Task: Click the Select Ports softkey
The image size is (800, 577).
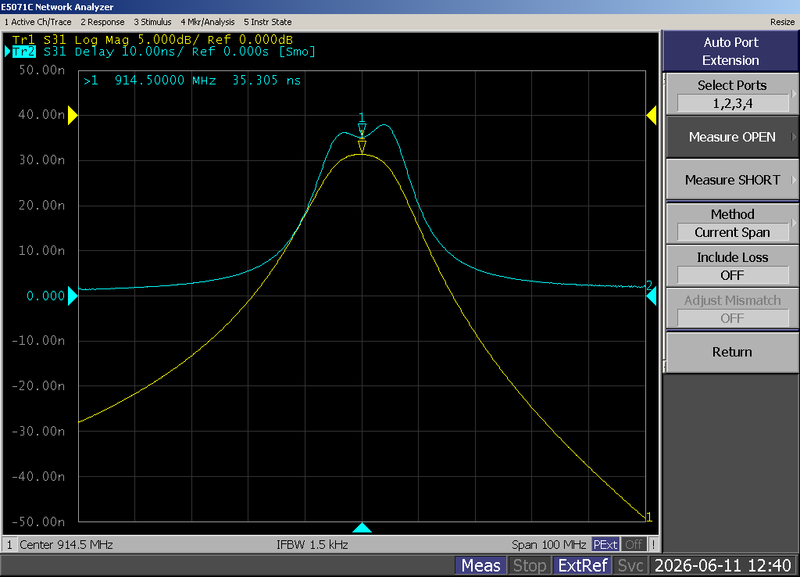Action: tap(732, 94)
